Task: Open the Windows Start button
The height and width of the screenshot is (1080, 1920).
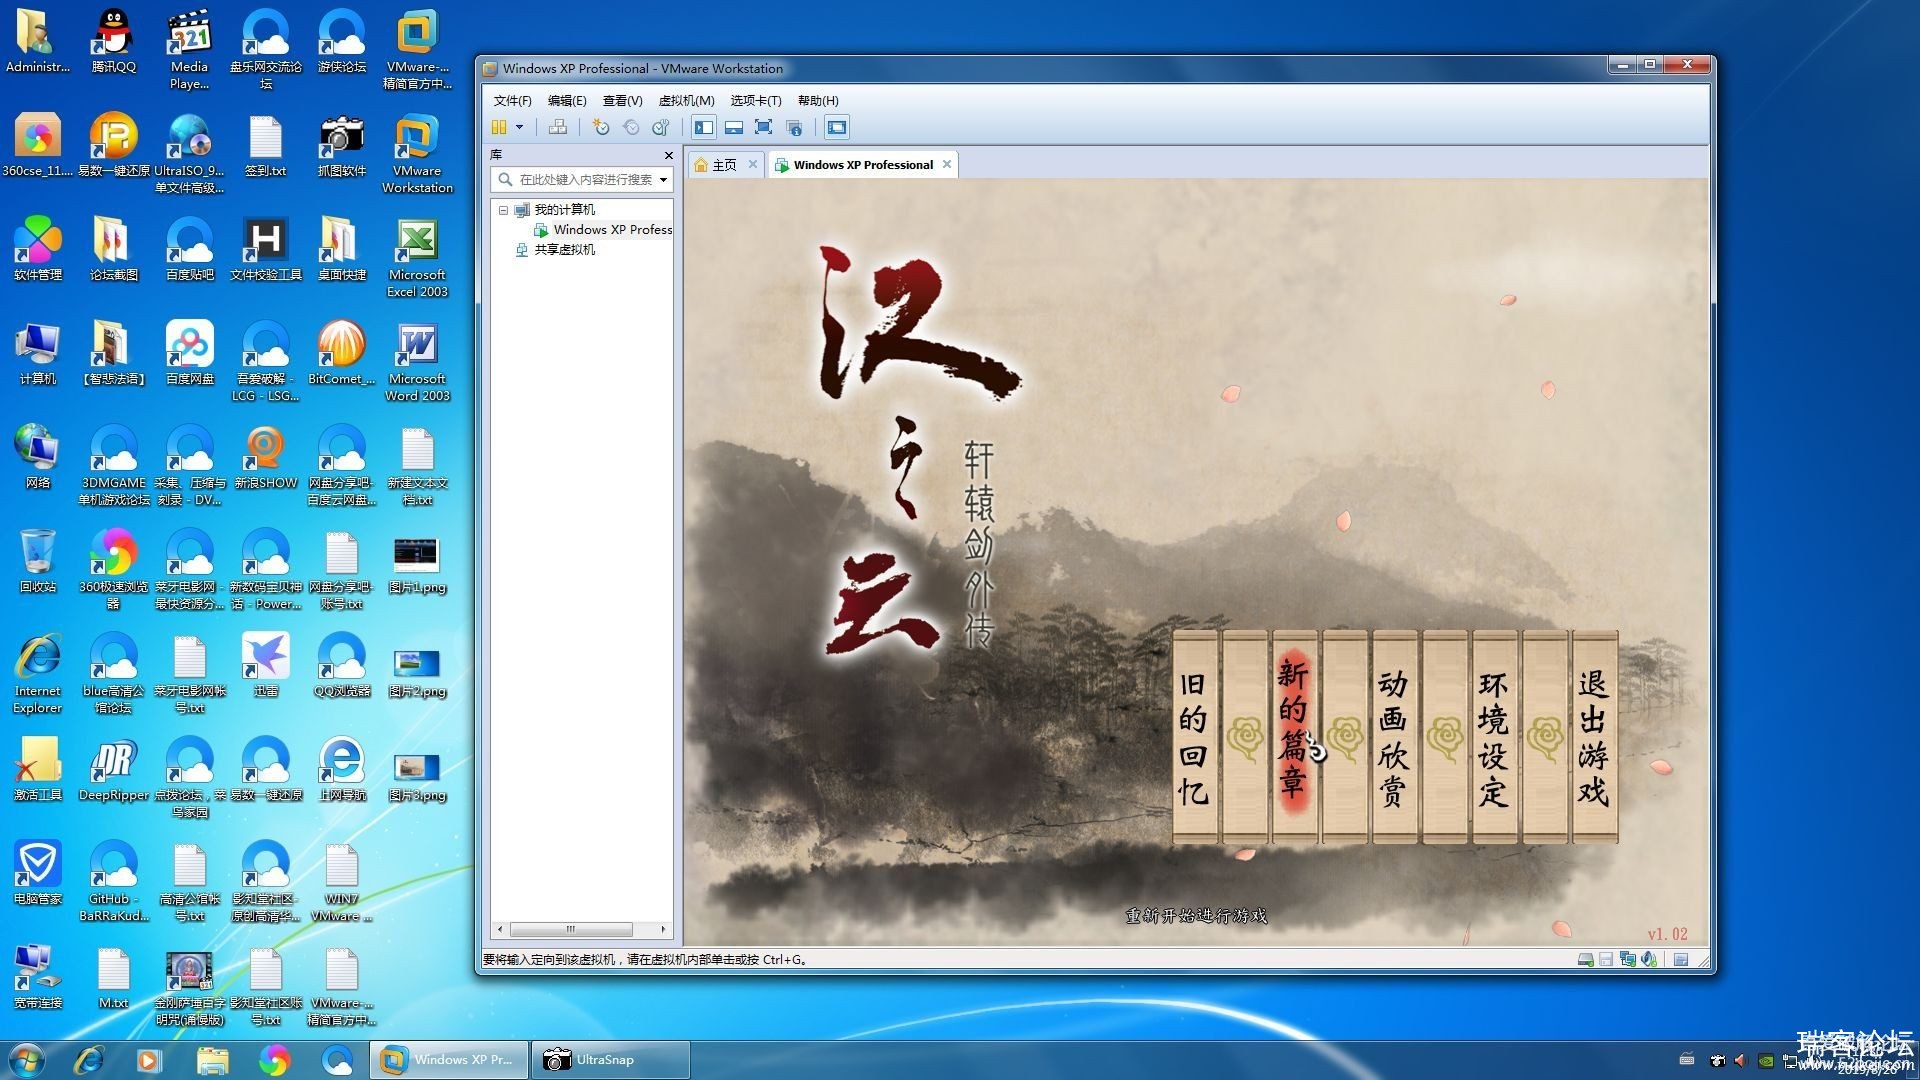Action: (27, 1060)
